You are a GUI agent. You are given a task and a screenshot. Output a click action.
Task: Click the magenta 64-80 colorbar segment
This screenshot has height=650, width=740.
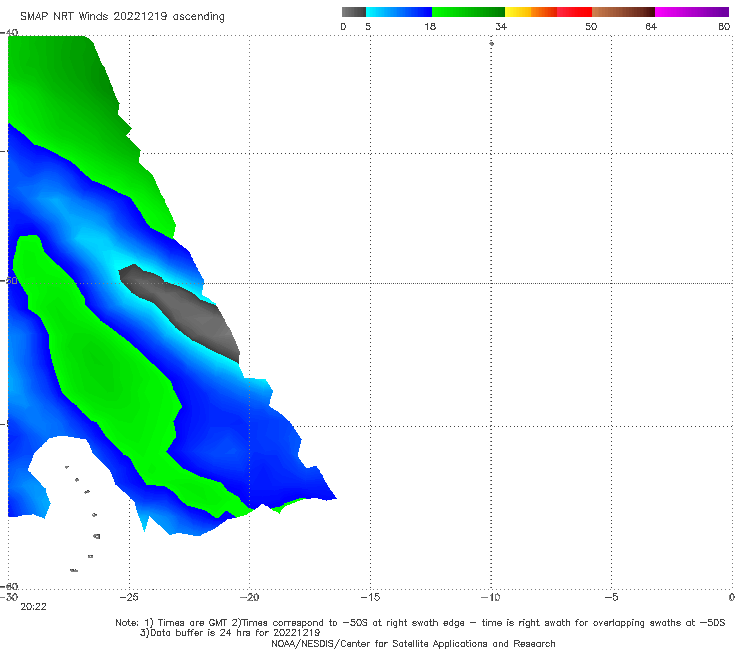(692, 12)
